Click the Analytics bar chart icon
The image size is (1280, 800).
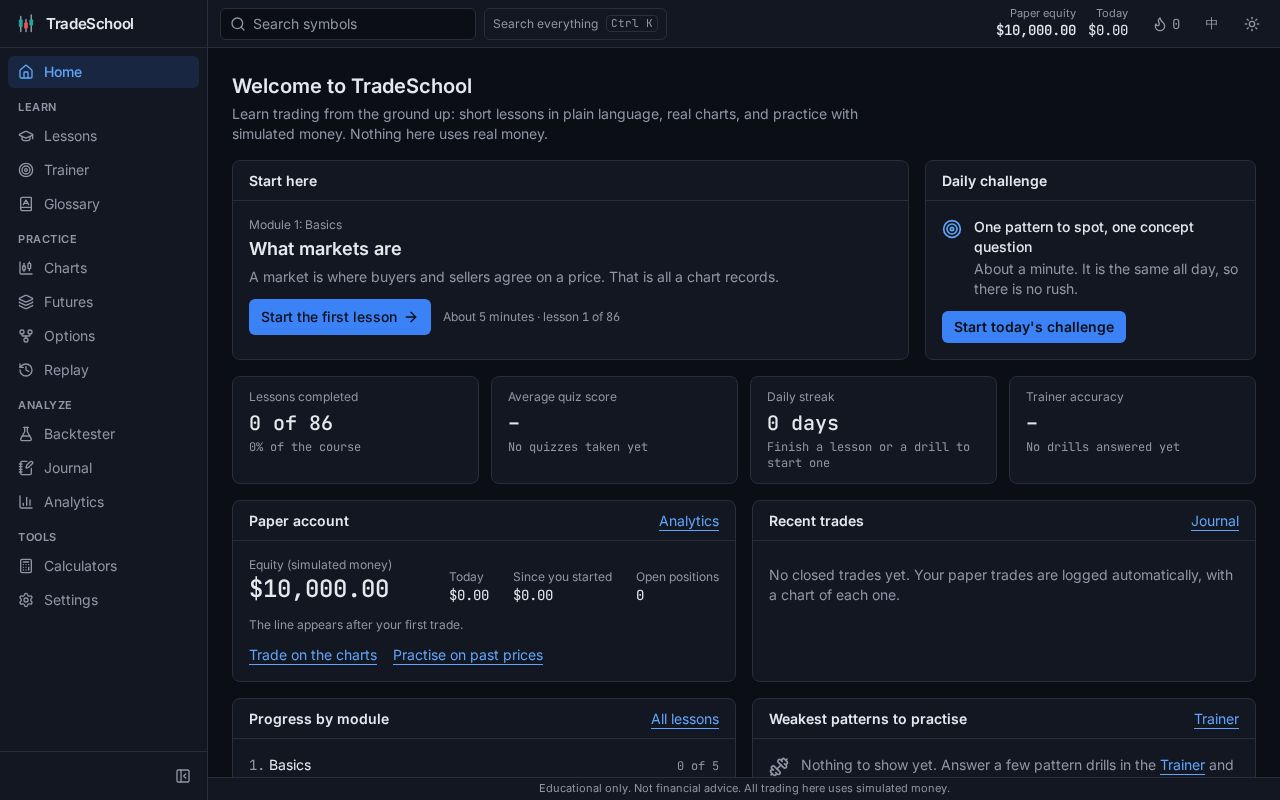click(26, 502)
